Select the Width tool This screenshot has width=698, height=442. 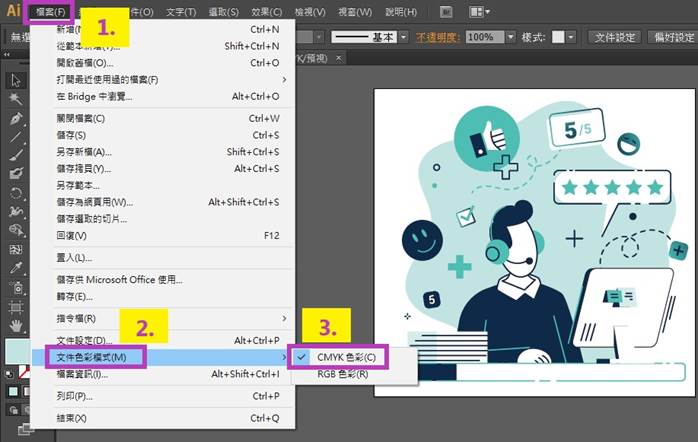pos(16,211)
